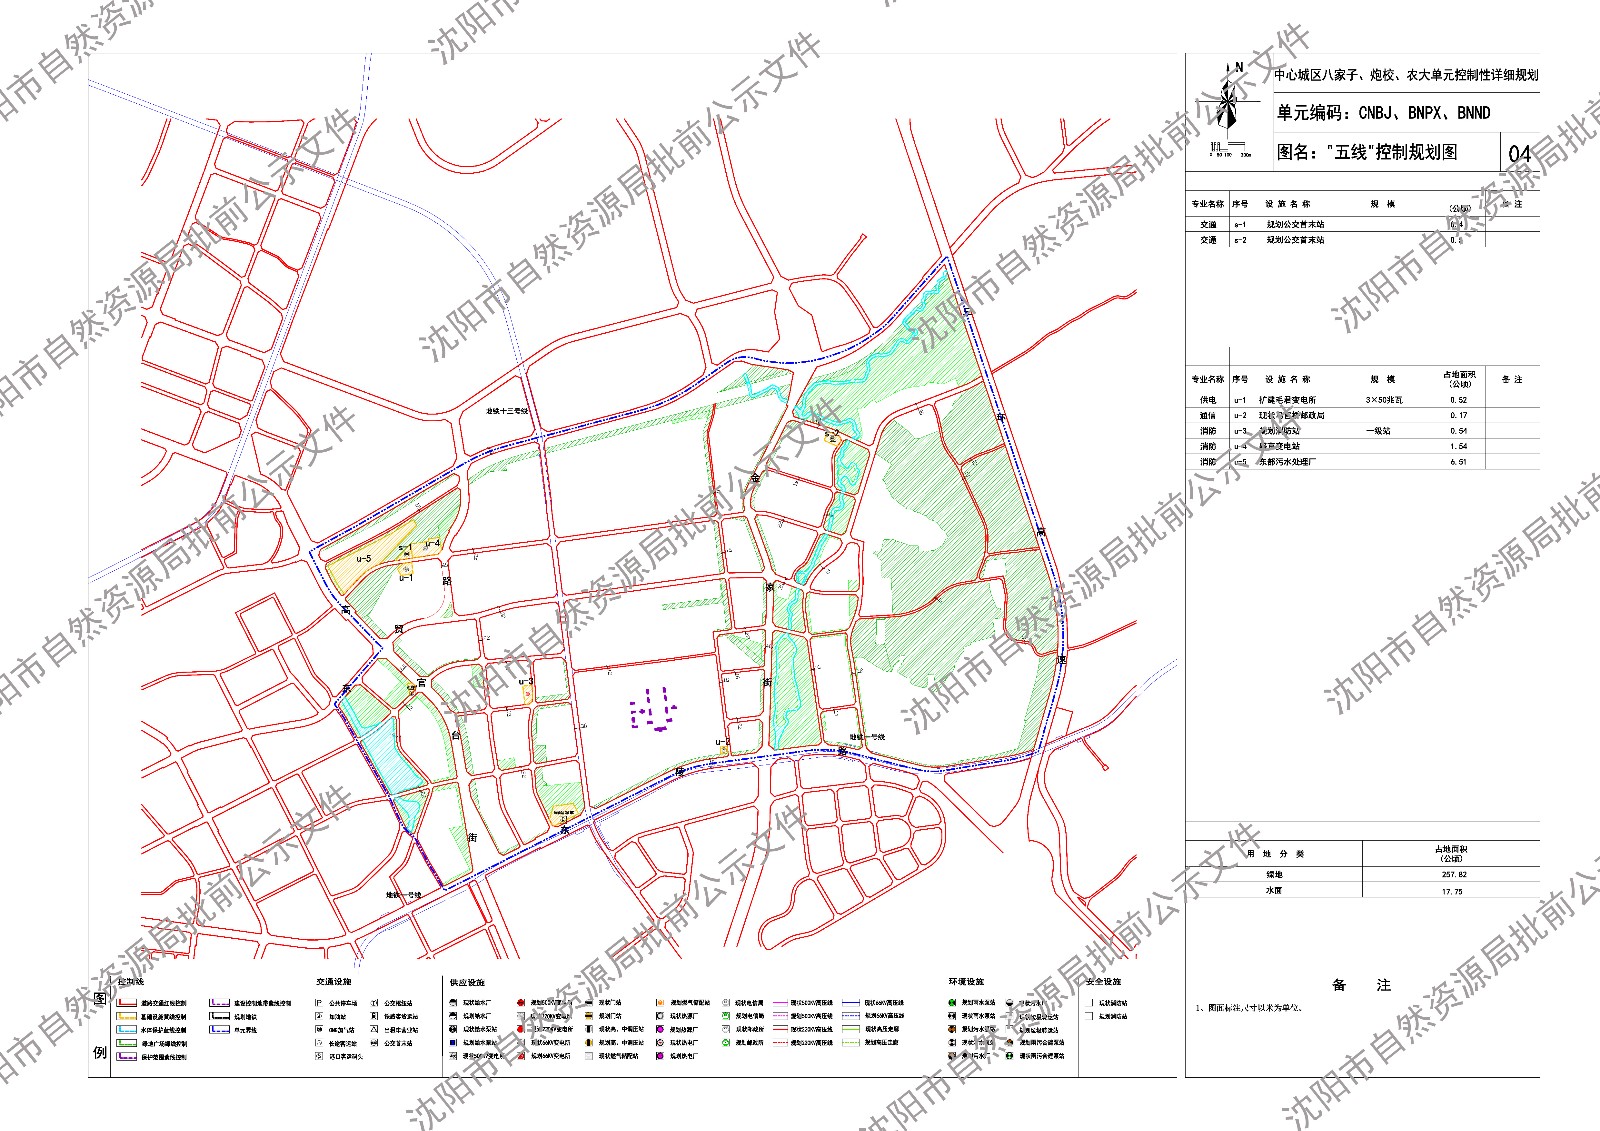Click the 绿地 land-use row showing 257.62
1600x1131 pixels.
[x=1360, y=875]
